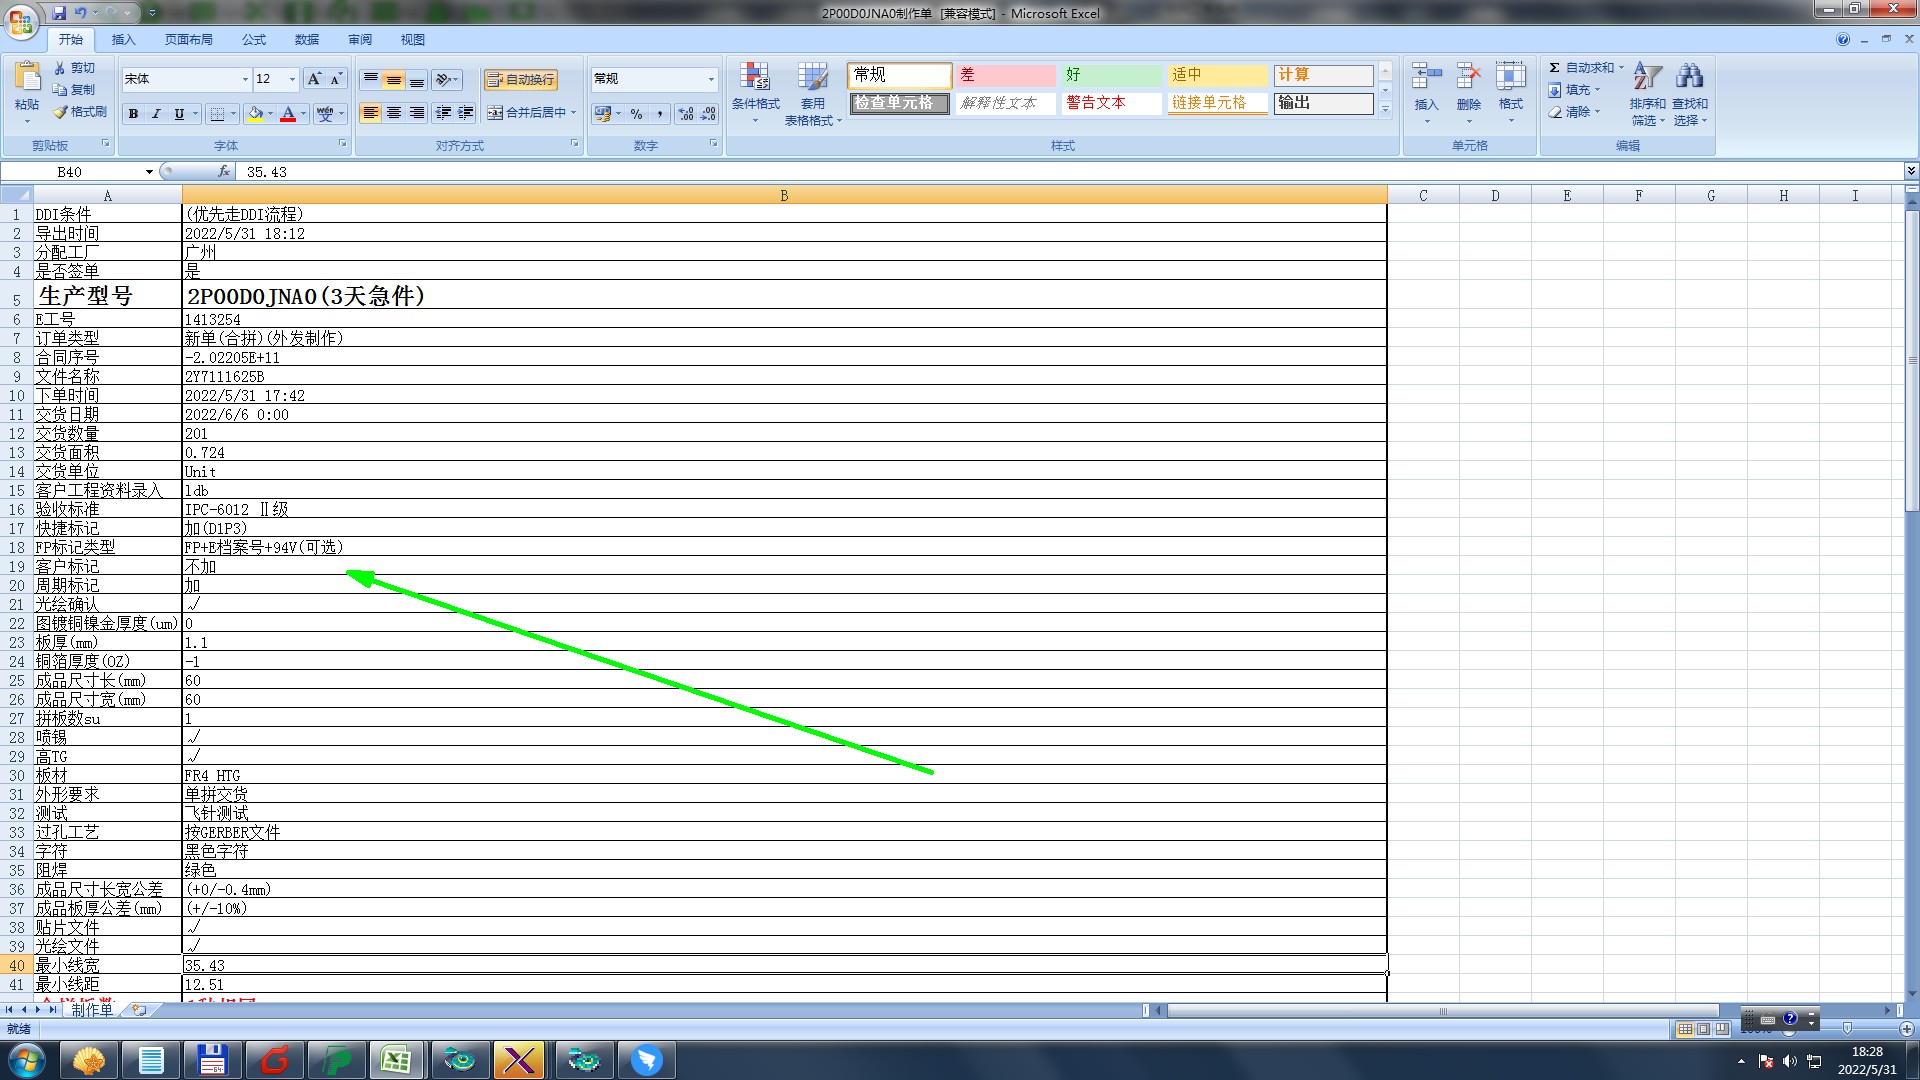This screenshot has width=1920, height=1080.
Task: Open the 公式 ribbon tab
Action: [254, 40]
